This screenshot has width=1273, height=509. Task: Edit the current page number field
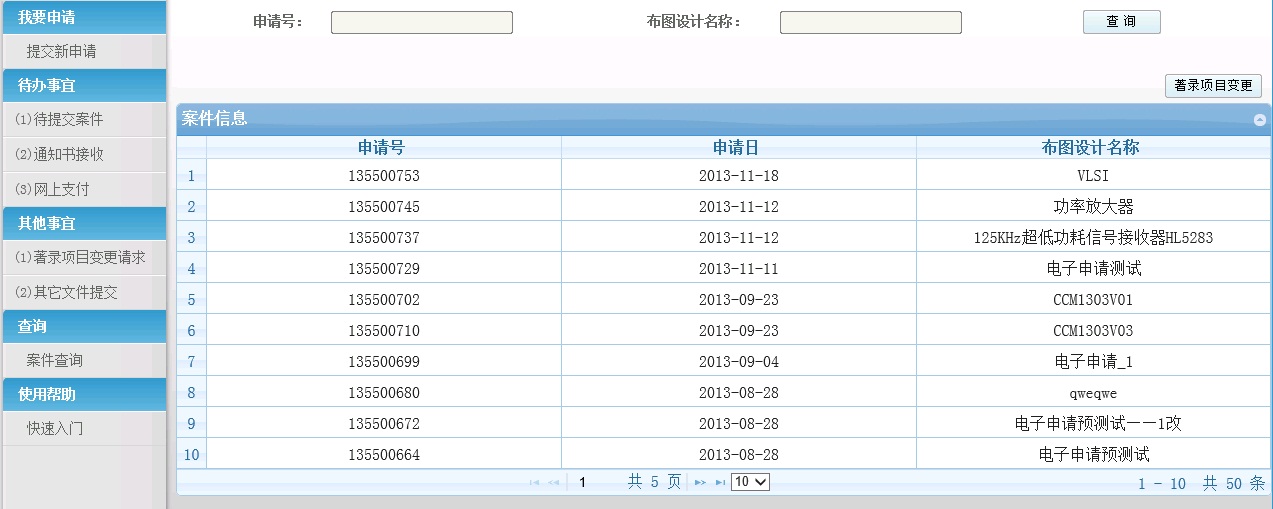click(590, 483)
